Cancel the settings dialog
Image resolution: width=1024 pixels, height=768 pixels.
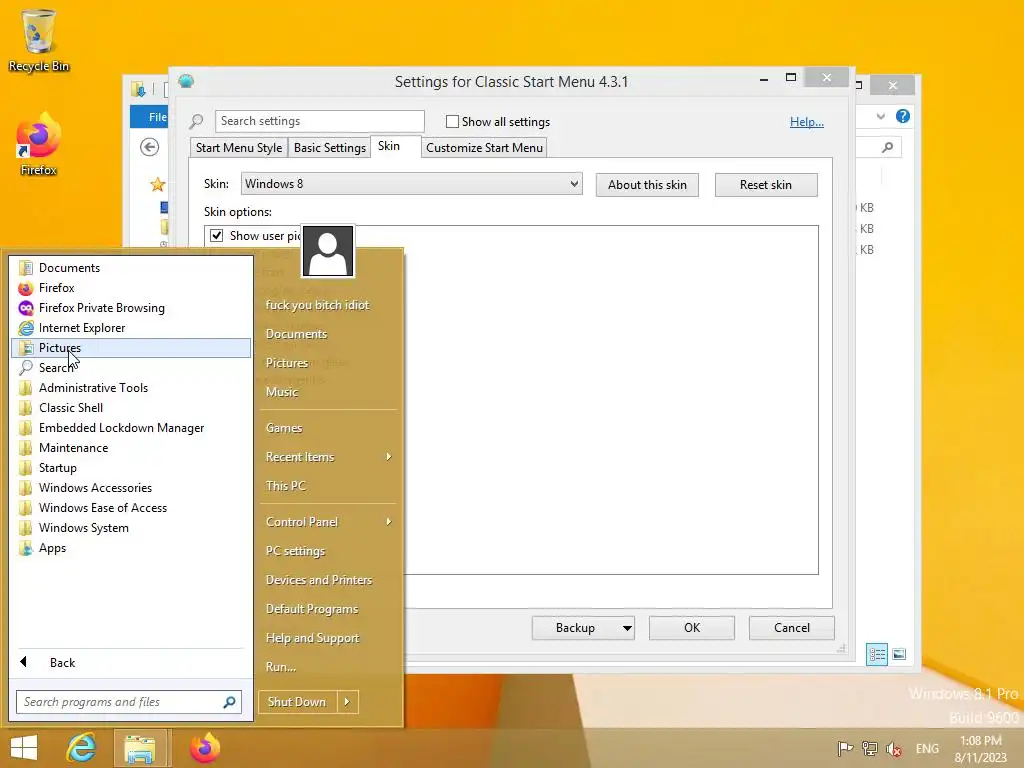[x=792, y=628]
